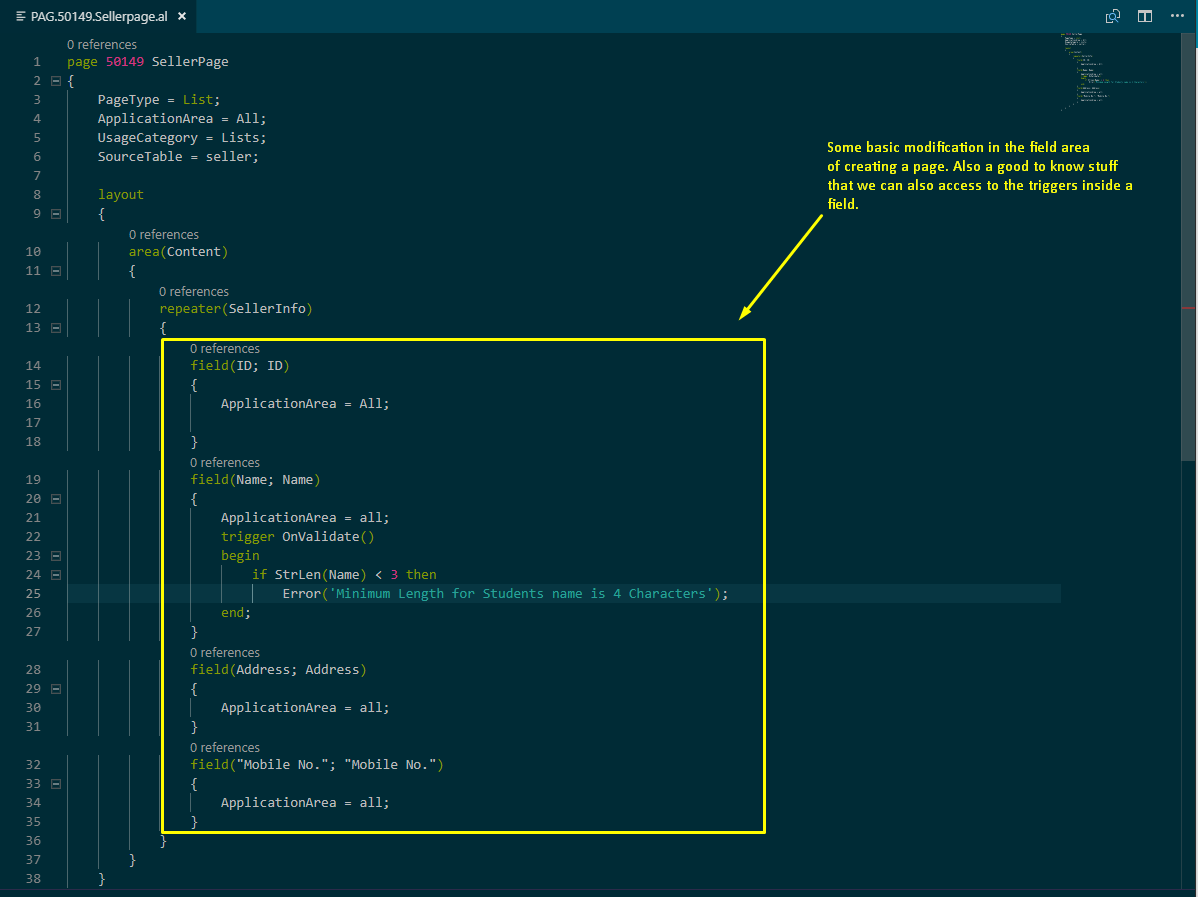Image resolution: width=1198 pixels, height=897 pixels.
Task: Collapse field Name fold at line 20
Action: click(56, 499)
